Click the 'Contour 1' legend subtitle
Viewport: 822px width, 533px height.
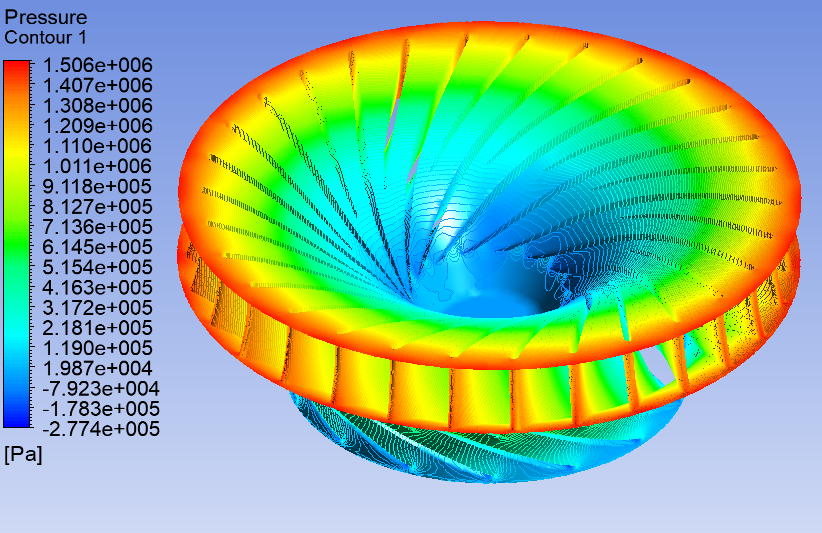point(45,38)
